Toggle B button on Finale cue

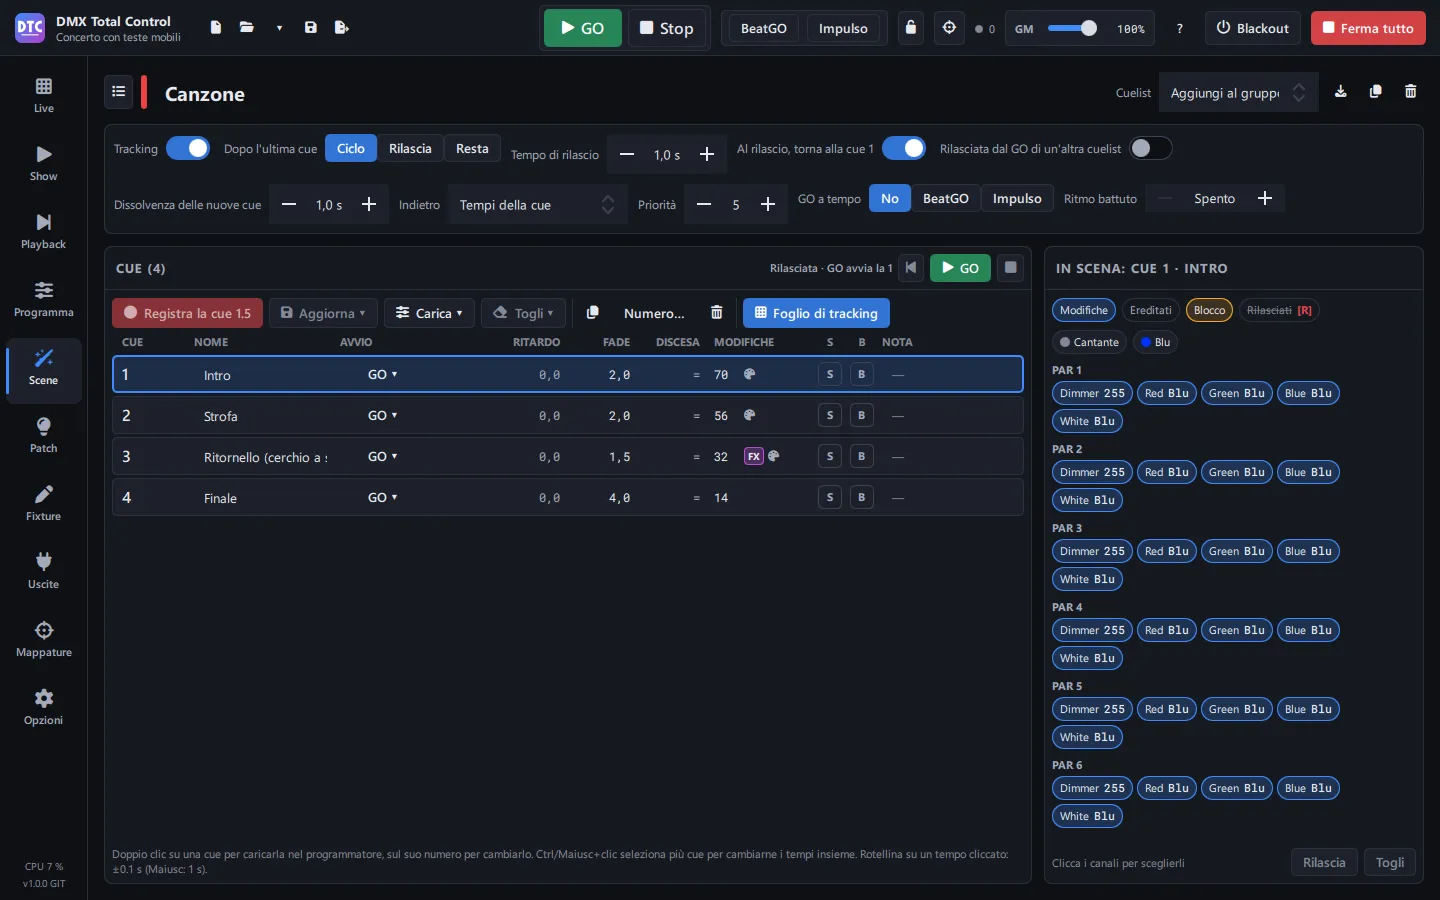click(x=862, y=498)
